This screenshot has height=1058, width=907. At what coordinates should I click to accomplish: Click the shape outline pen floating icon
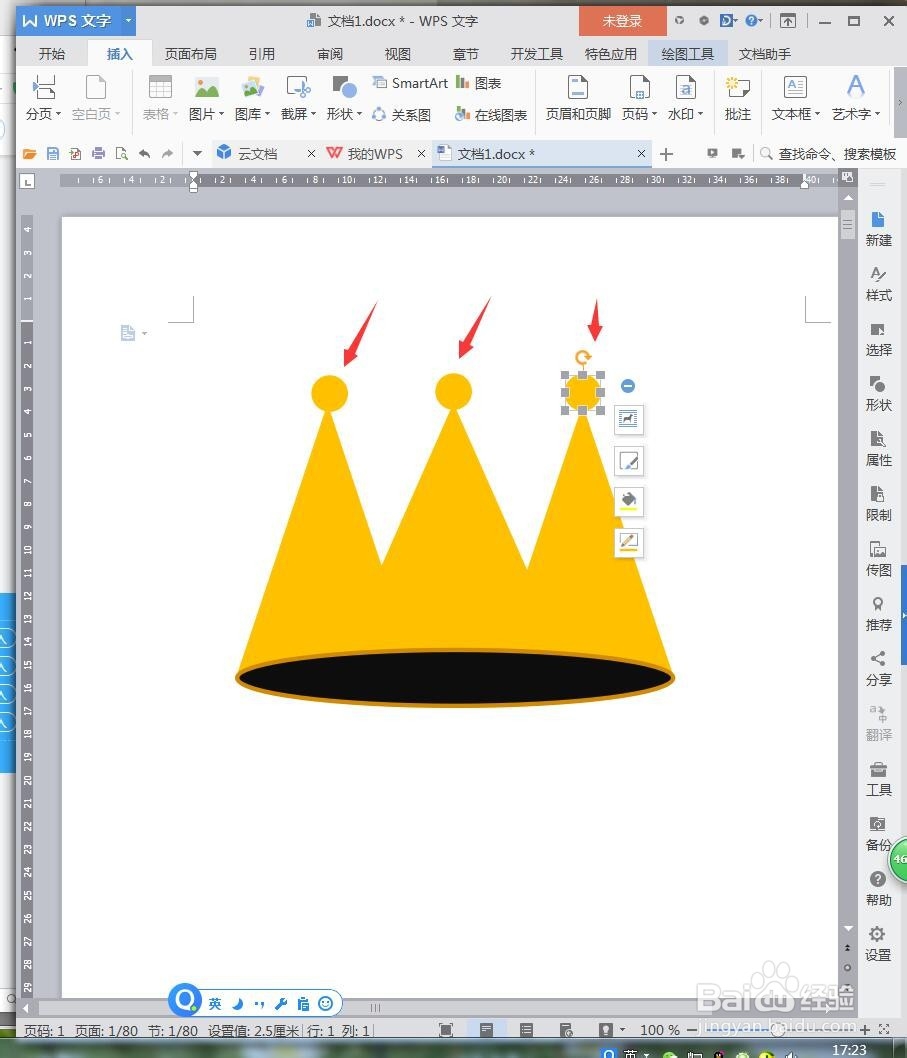pos(628,542)
